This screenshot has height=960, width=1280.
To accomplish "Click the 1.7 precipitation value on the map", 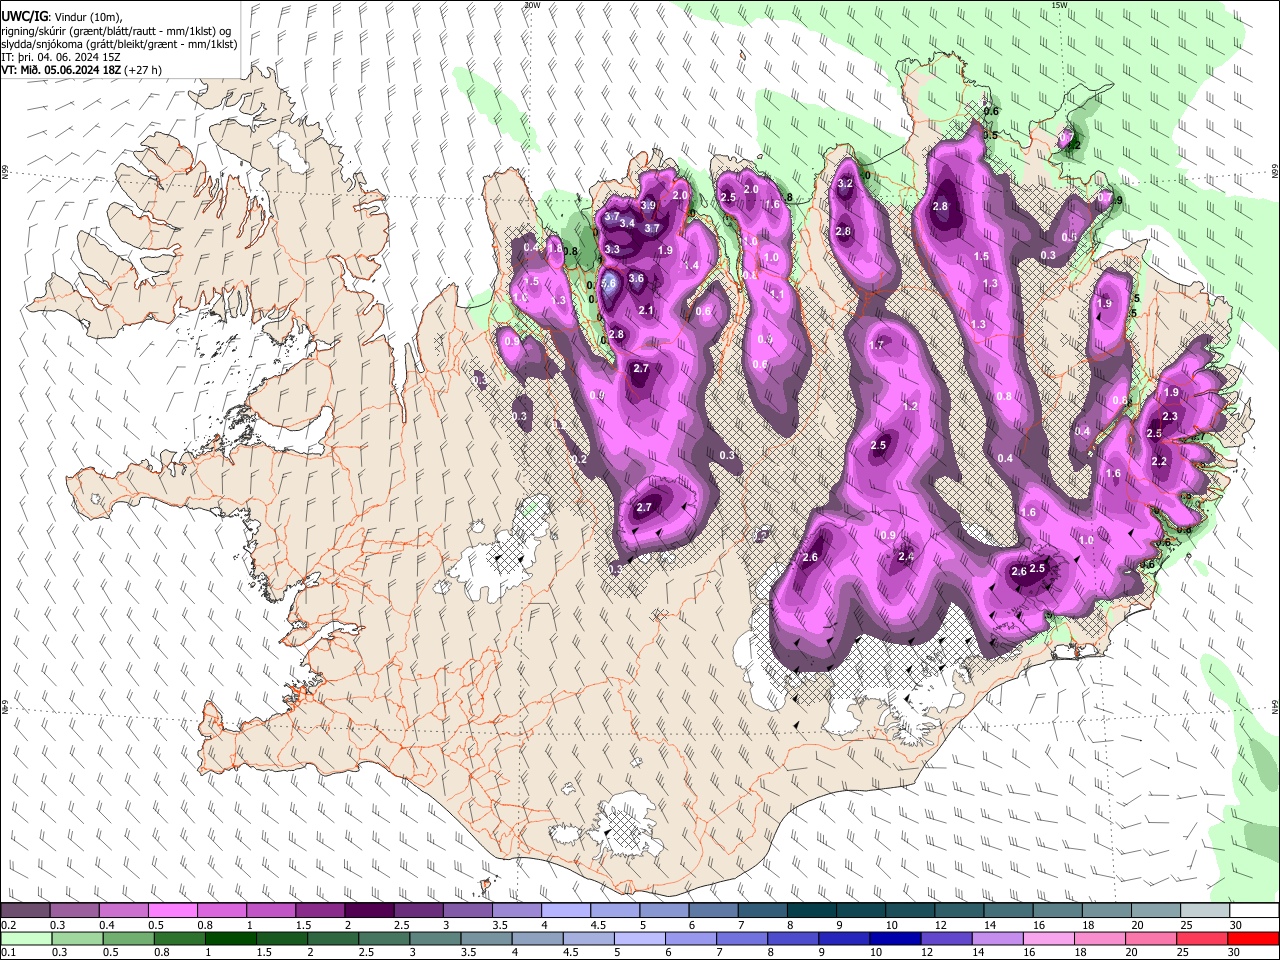I will click(x=877, y=345).
